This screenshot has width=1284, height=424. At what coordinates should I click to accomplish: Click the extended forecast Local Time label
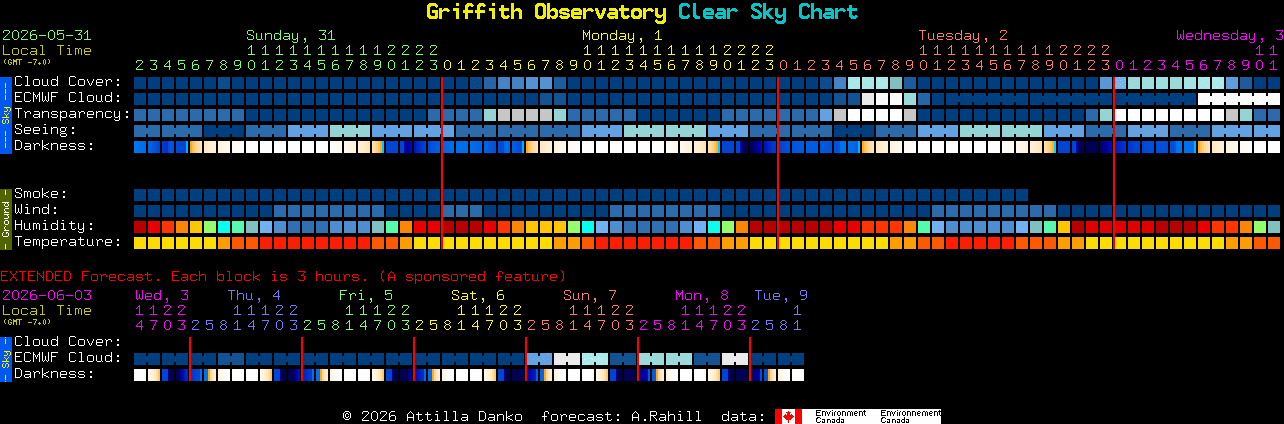[46, 310]
